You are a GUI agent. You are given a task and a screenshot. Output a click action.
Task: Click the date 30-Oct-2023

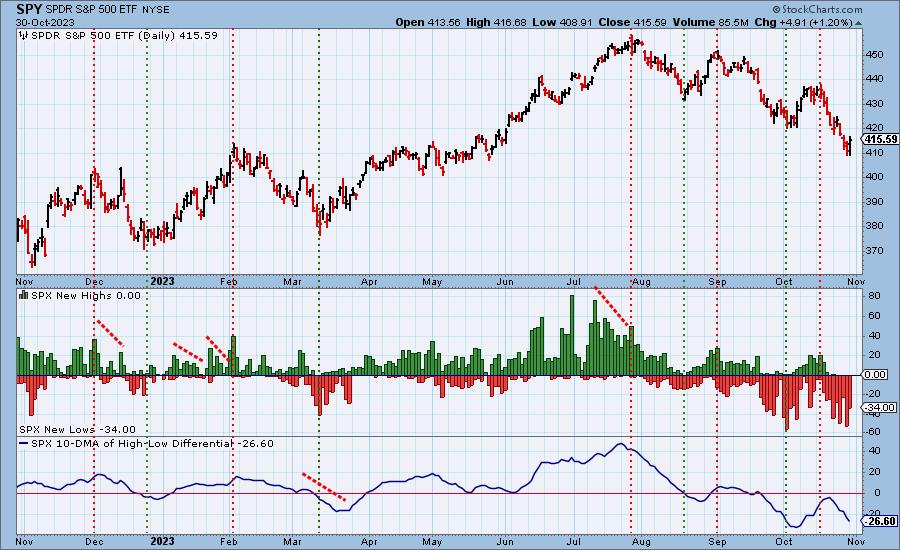tap(43, 22)
